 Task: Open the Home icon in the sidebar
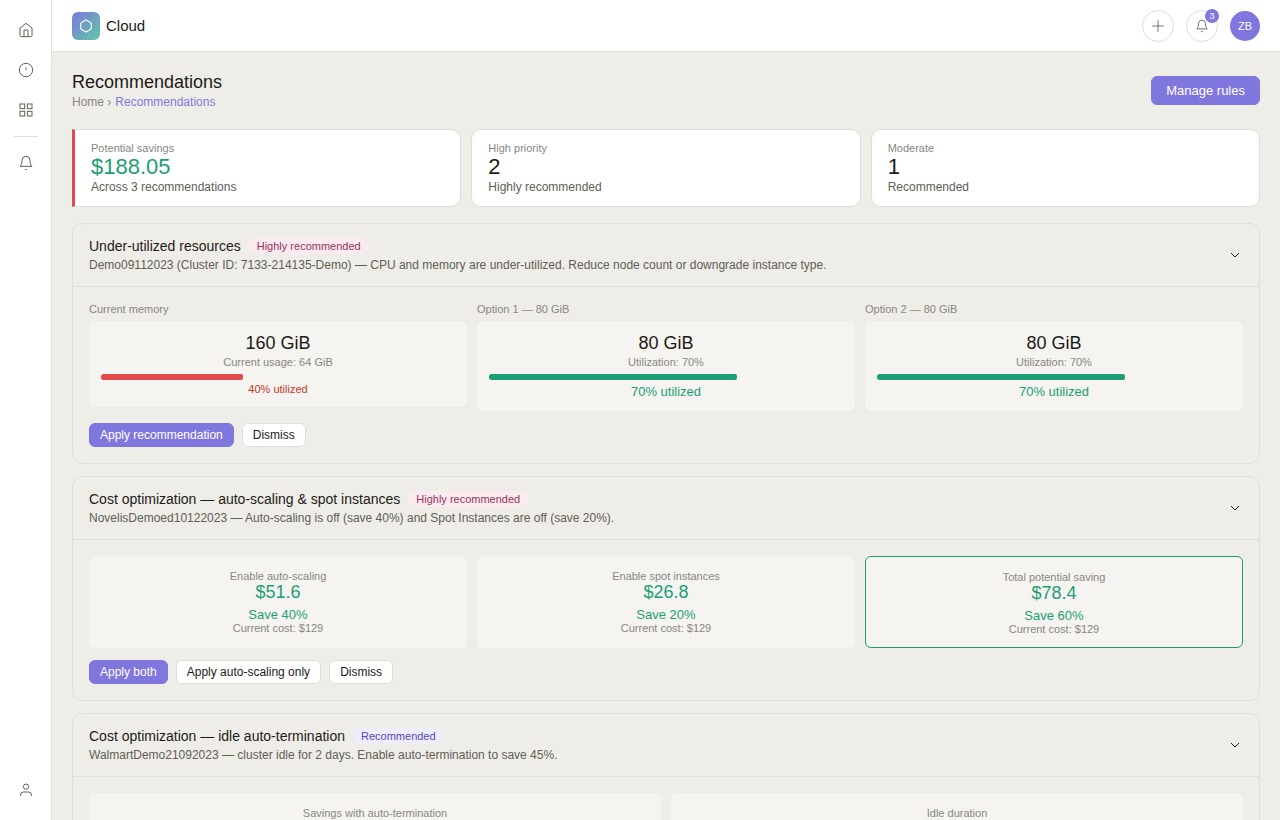(x=26, y=30)
